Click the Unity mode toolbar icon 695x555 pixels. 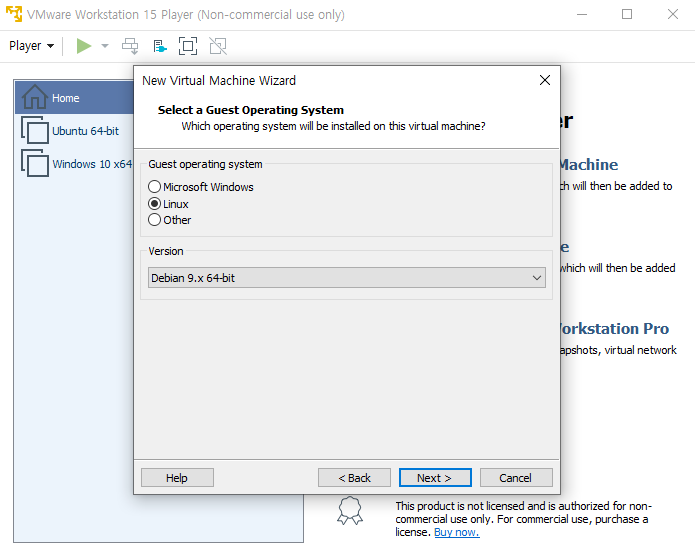[218, 46]
